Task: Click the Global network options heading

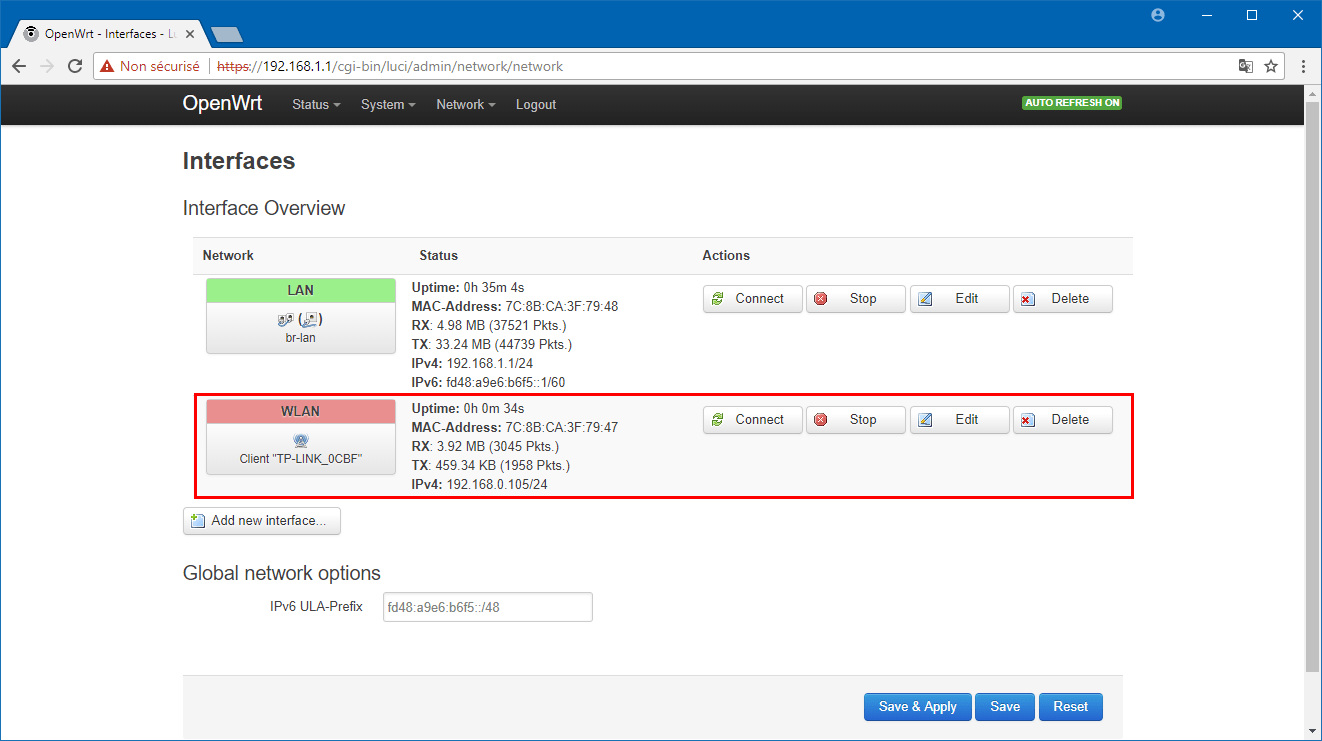Action: point(282,573)
